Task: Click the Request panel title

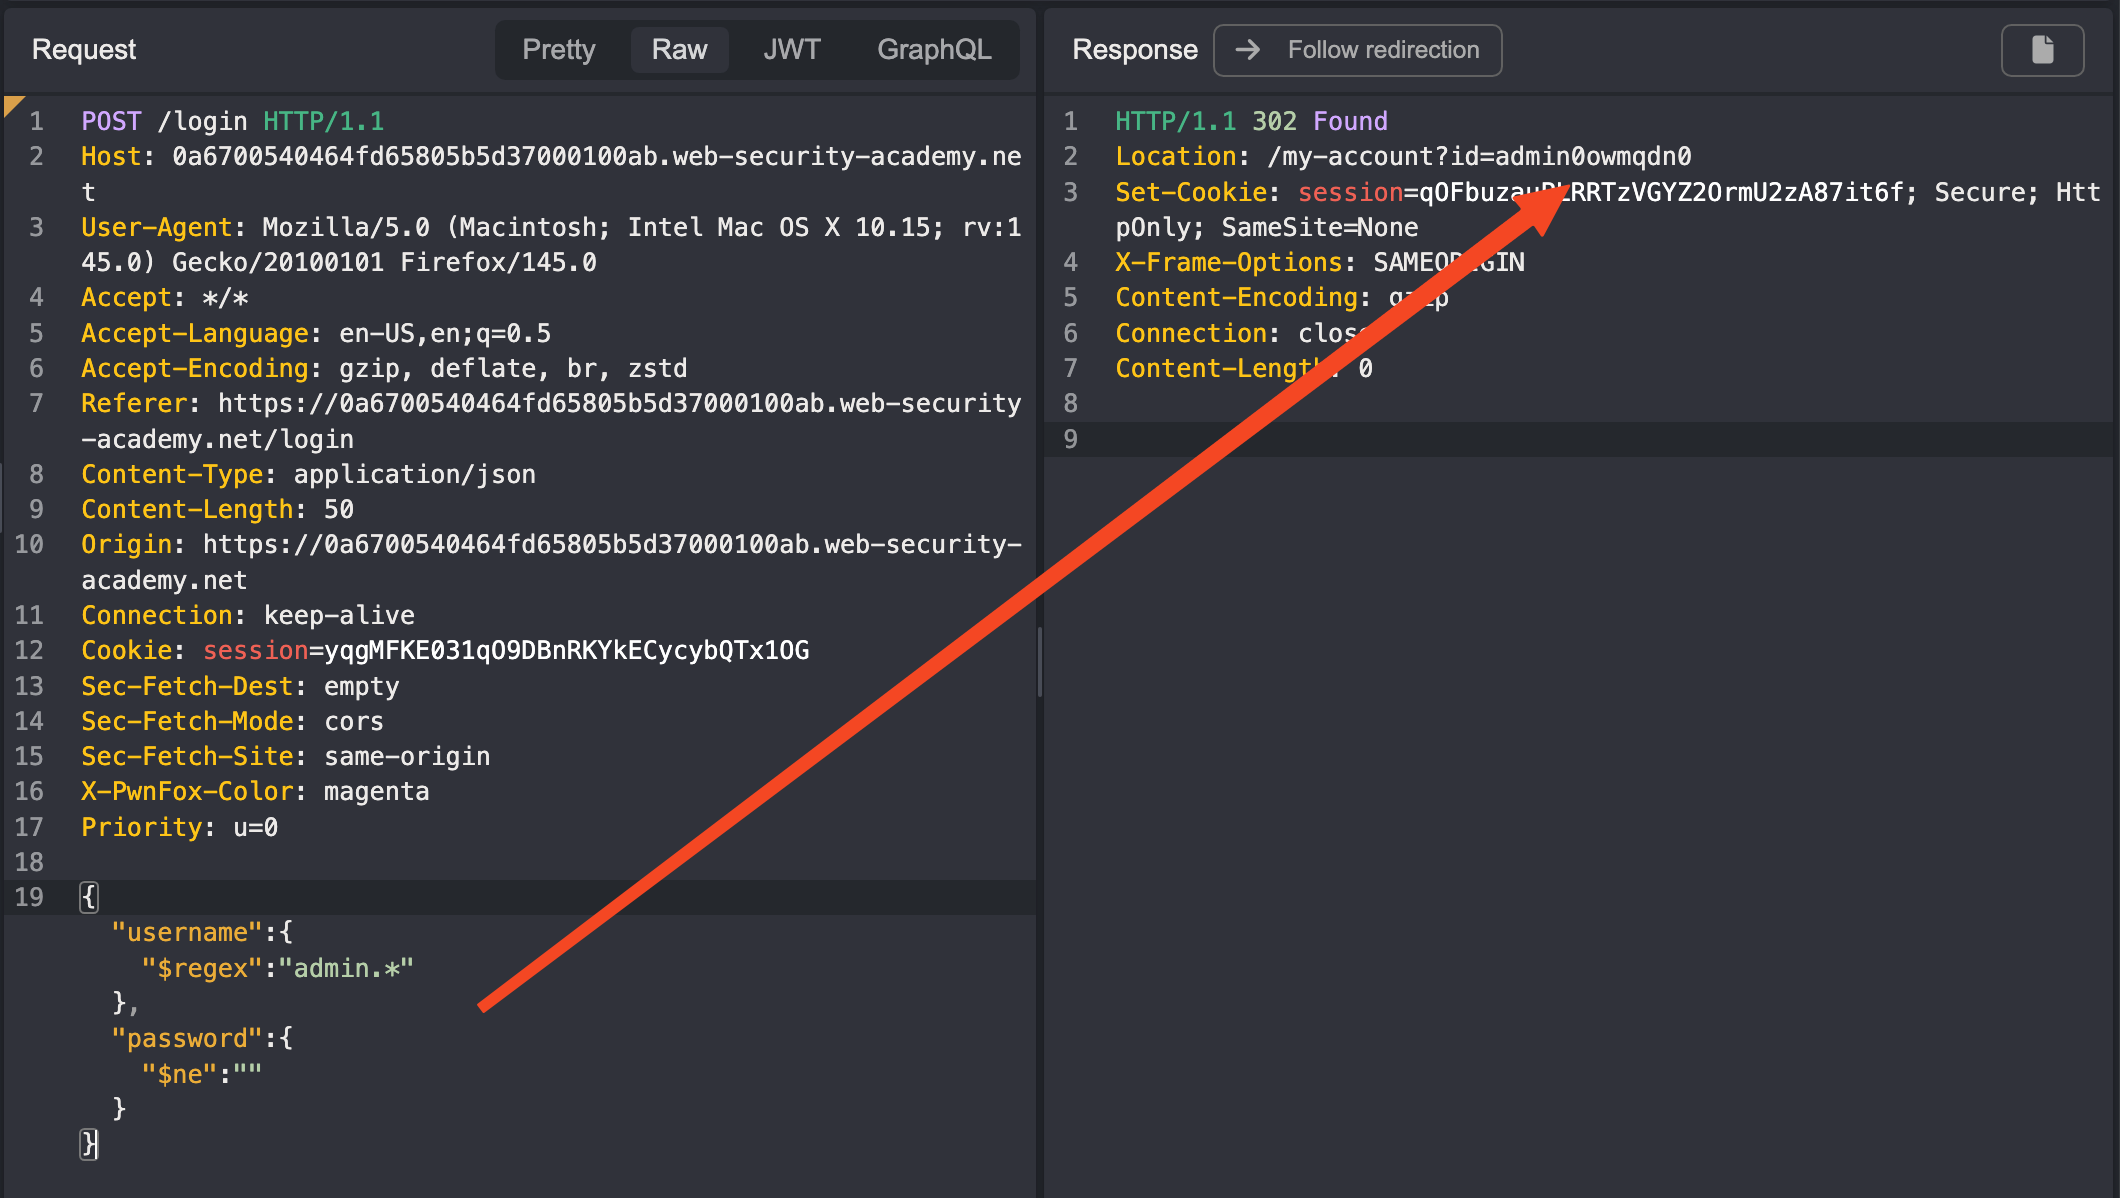Action: 84,50
